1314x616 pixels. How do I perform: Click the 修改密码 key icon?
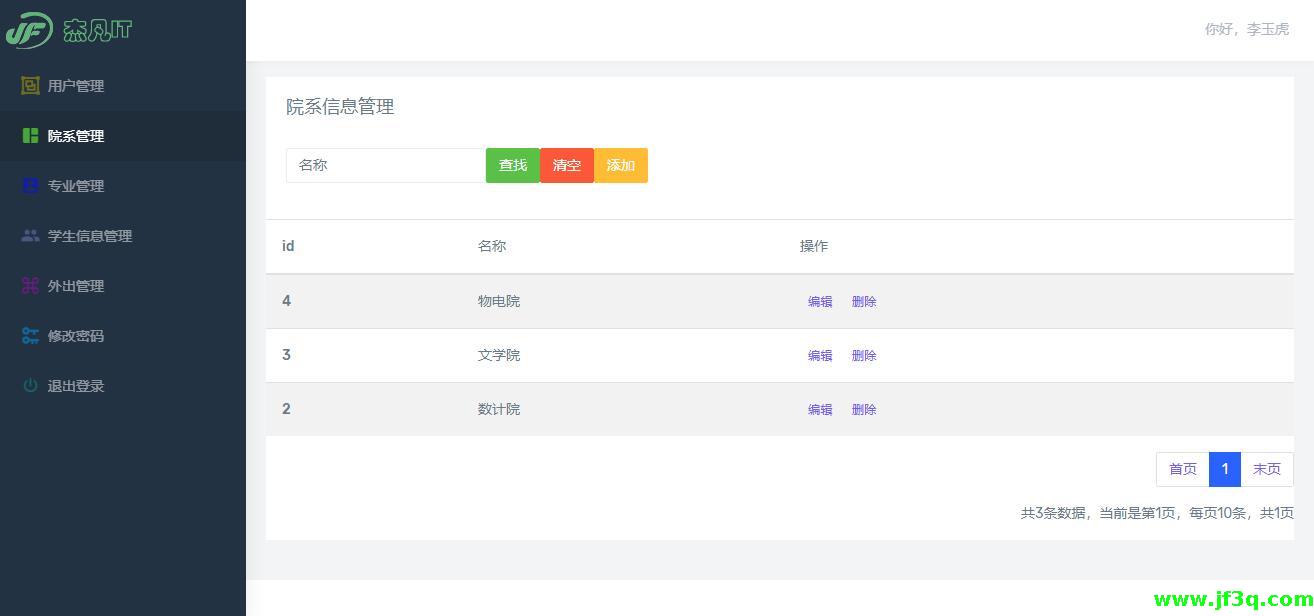coord(30,336)
